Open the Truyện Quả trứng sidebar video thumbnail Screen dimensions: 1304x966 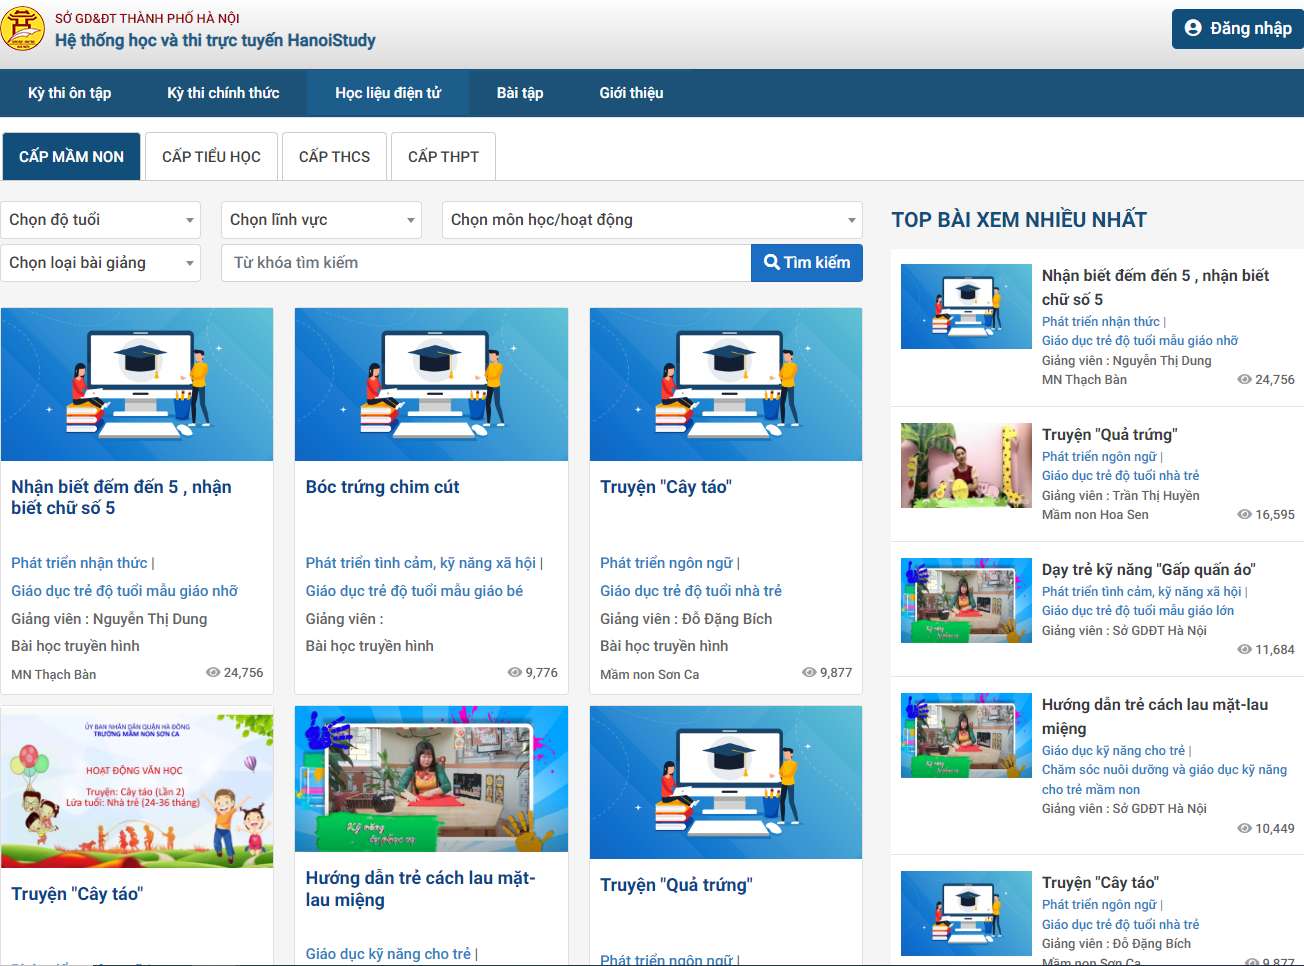coord(966,466)
